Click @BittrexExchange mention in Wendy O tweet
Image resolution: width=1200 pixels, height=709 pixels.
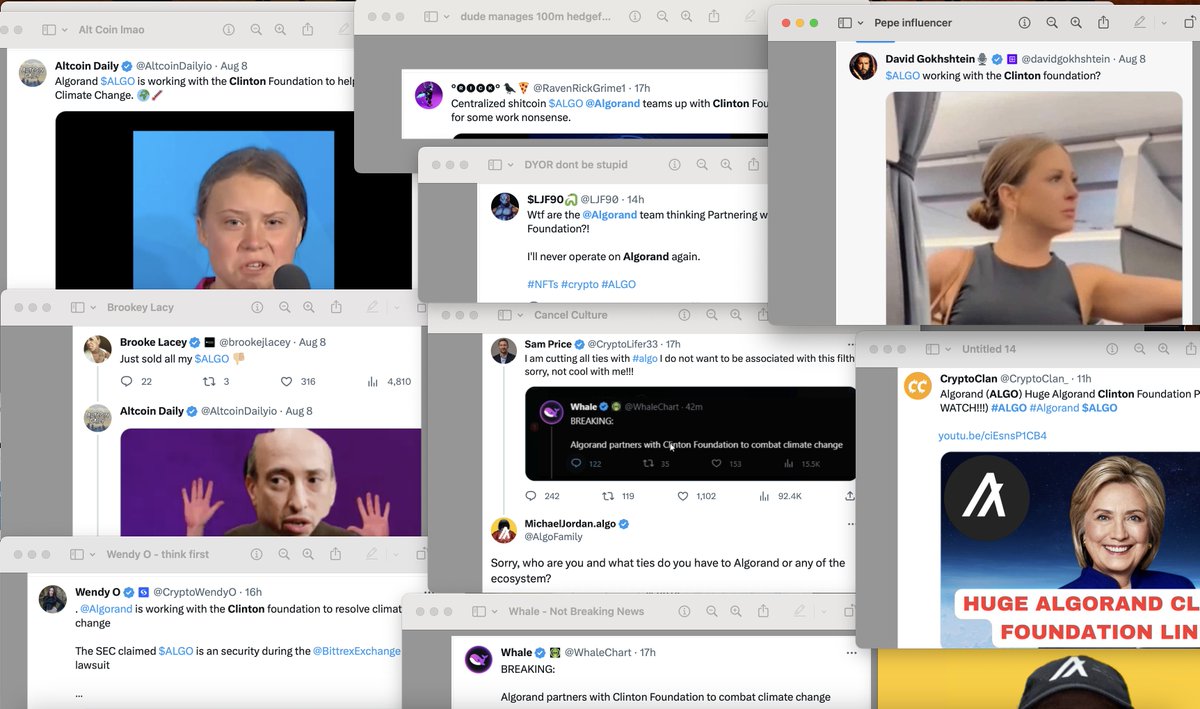(357, 651)
